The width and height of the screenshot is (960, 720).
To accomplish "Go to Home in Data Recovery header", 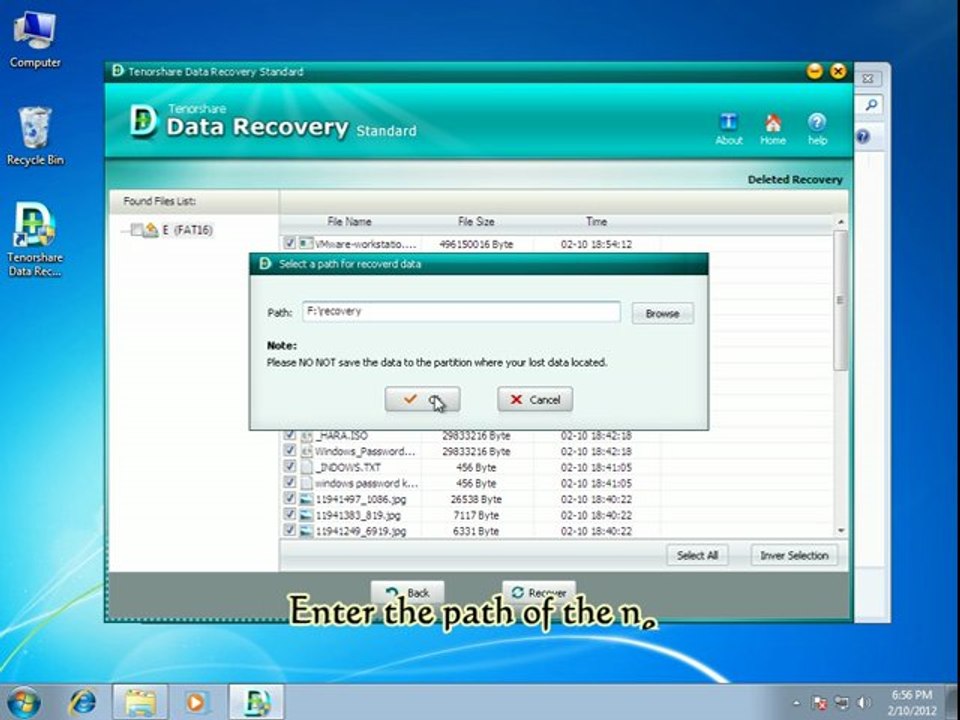I will [x=773, y=129].
